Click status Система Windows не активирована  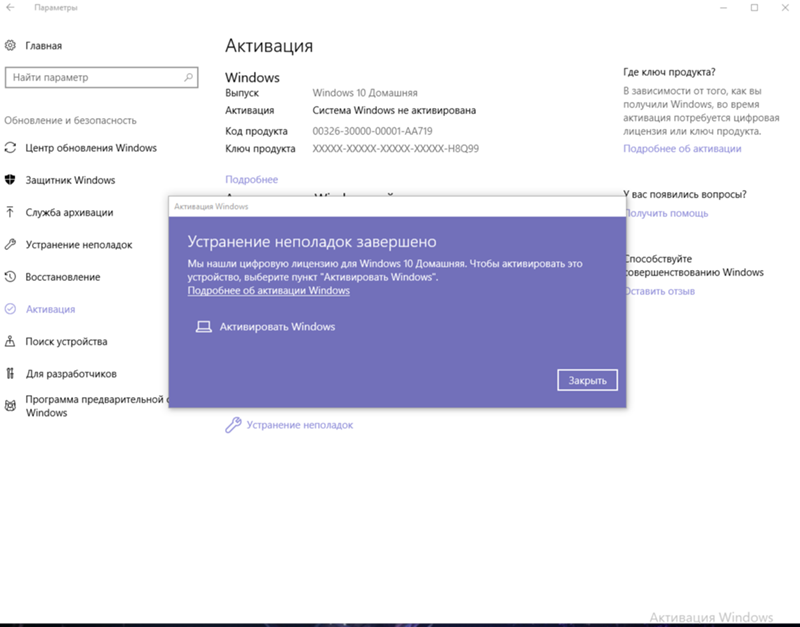(394, 110)
